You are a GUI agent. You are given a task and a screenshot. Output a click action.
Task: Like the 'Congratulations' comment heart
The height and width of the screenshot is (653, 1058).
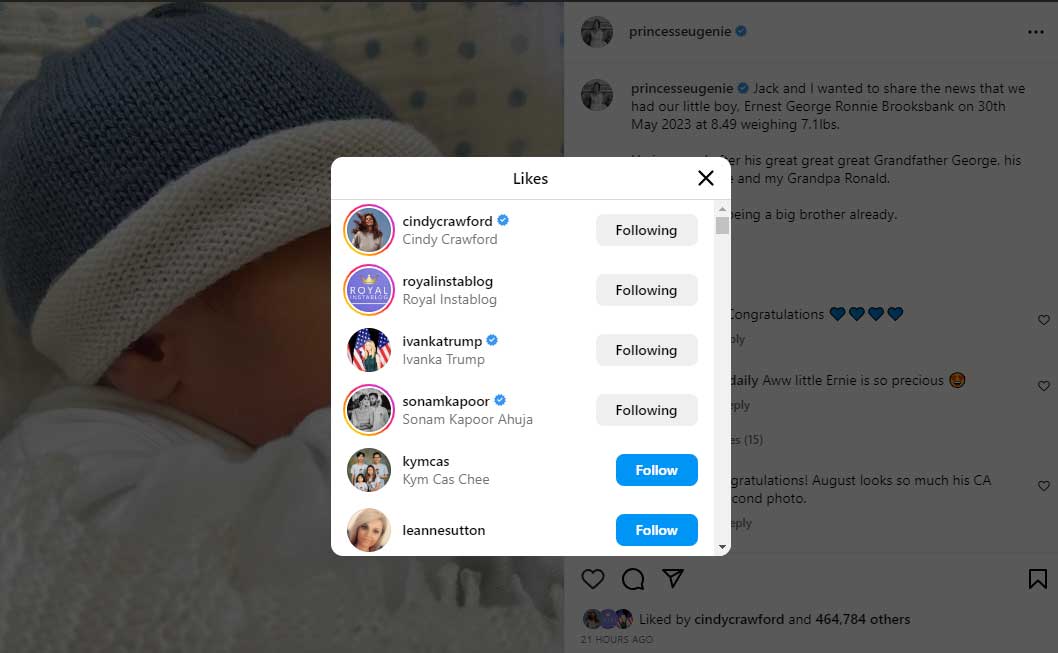(1043, 320)
